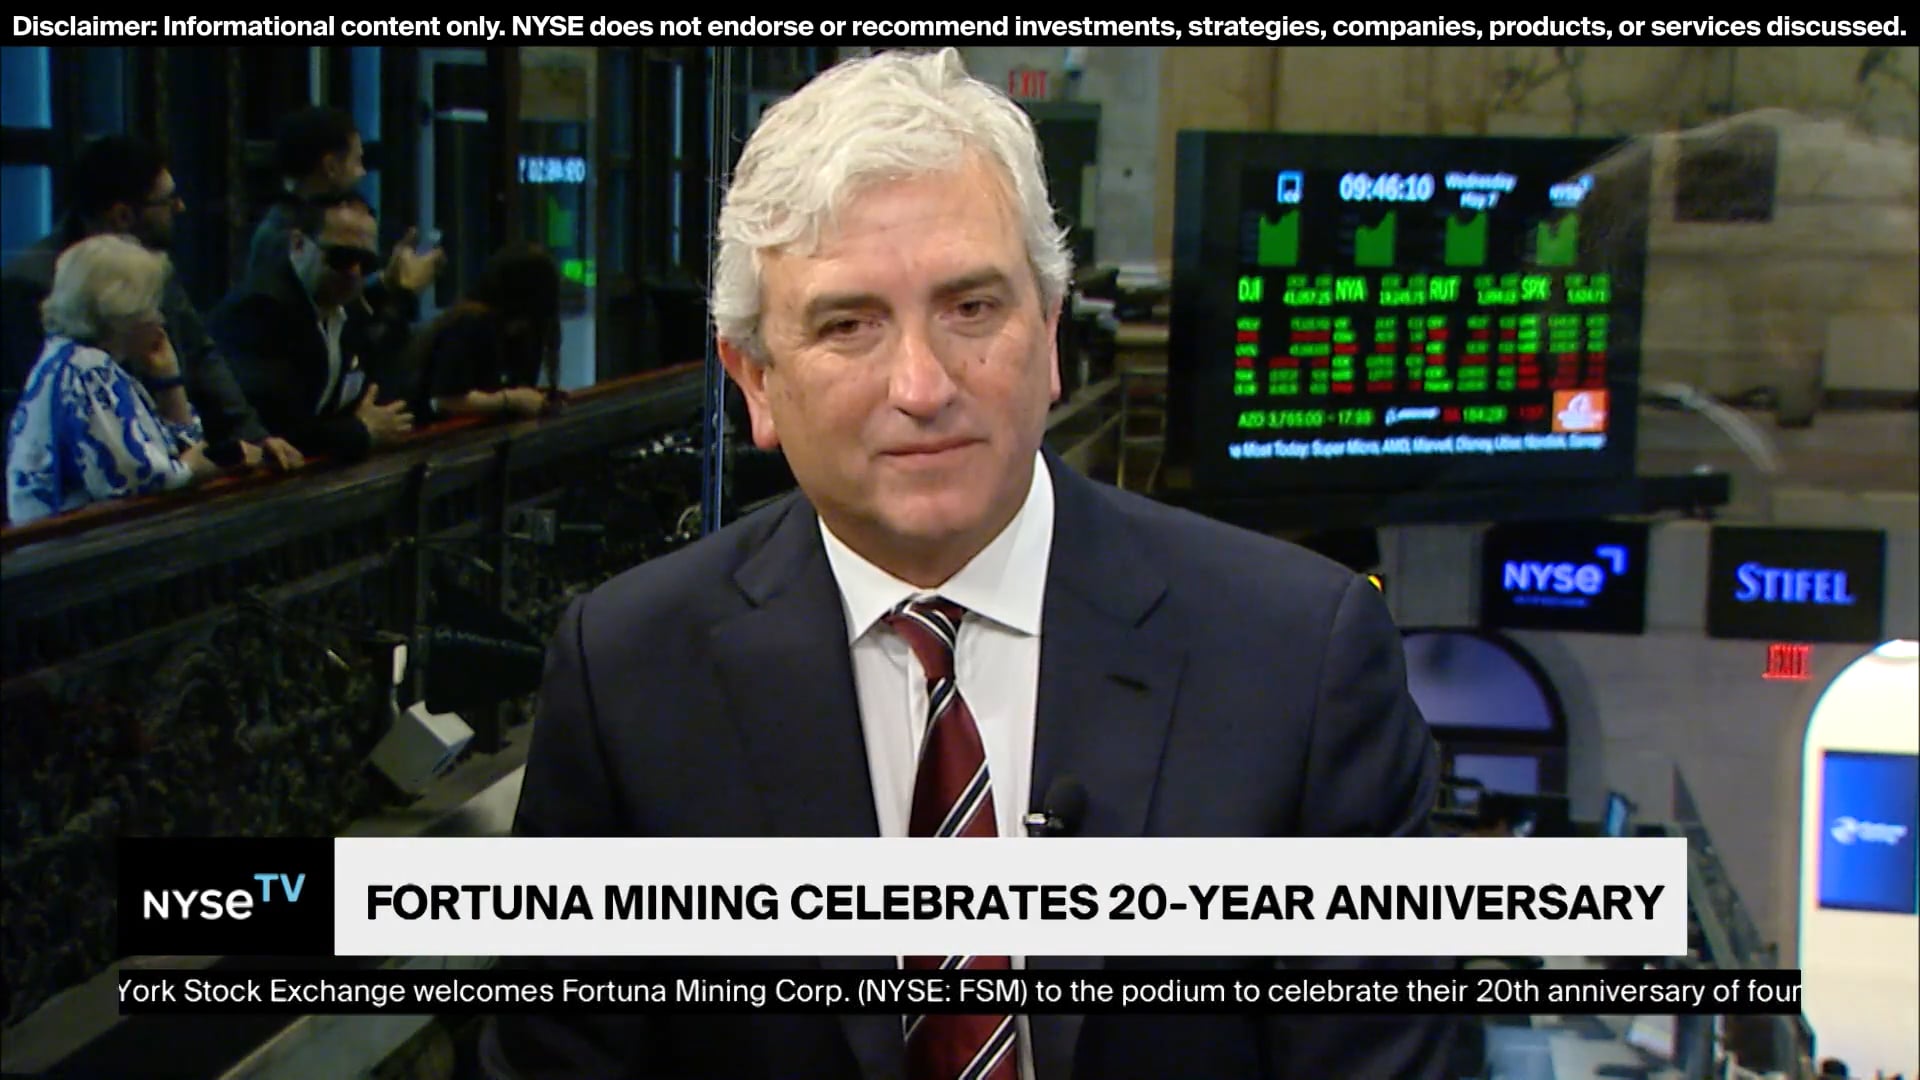The height and width of the screenshot is (1080, 1920).
Task: Click the green DJI mini chart
Action: [1278, 238]
